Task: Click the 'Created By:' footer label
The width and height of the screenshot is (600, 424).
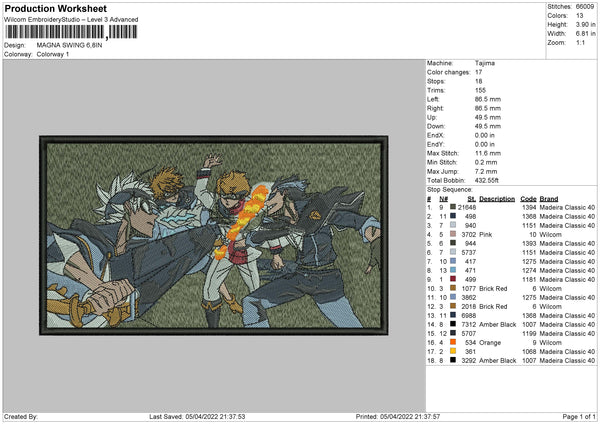Action: 21,417
